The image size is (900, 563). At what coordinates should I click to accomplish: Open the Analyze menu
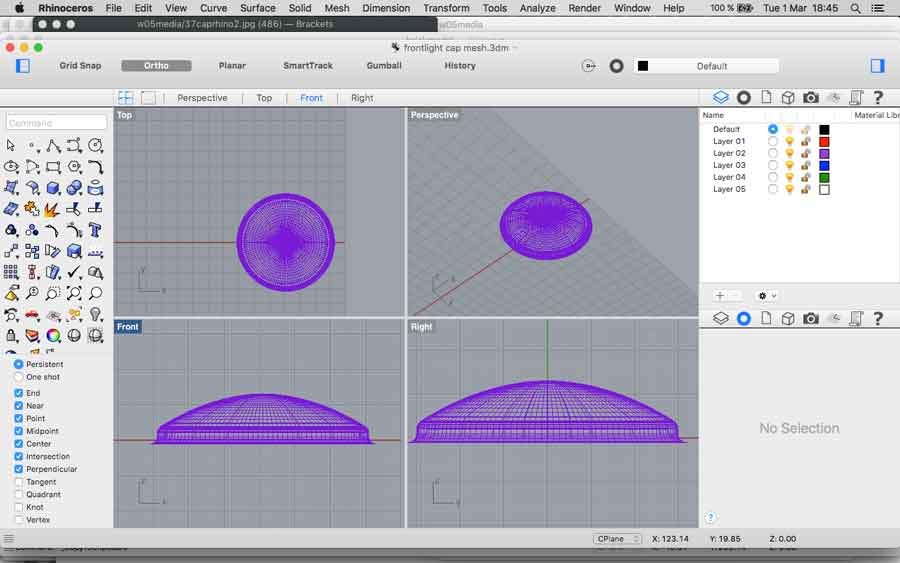click(538, 8)
